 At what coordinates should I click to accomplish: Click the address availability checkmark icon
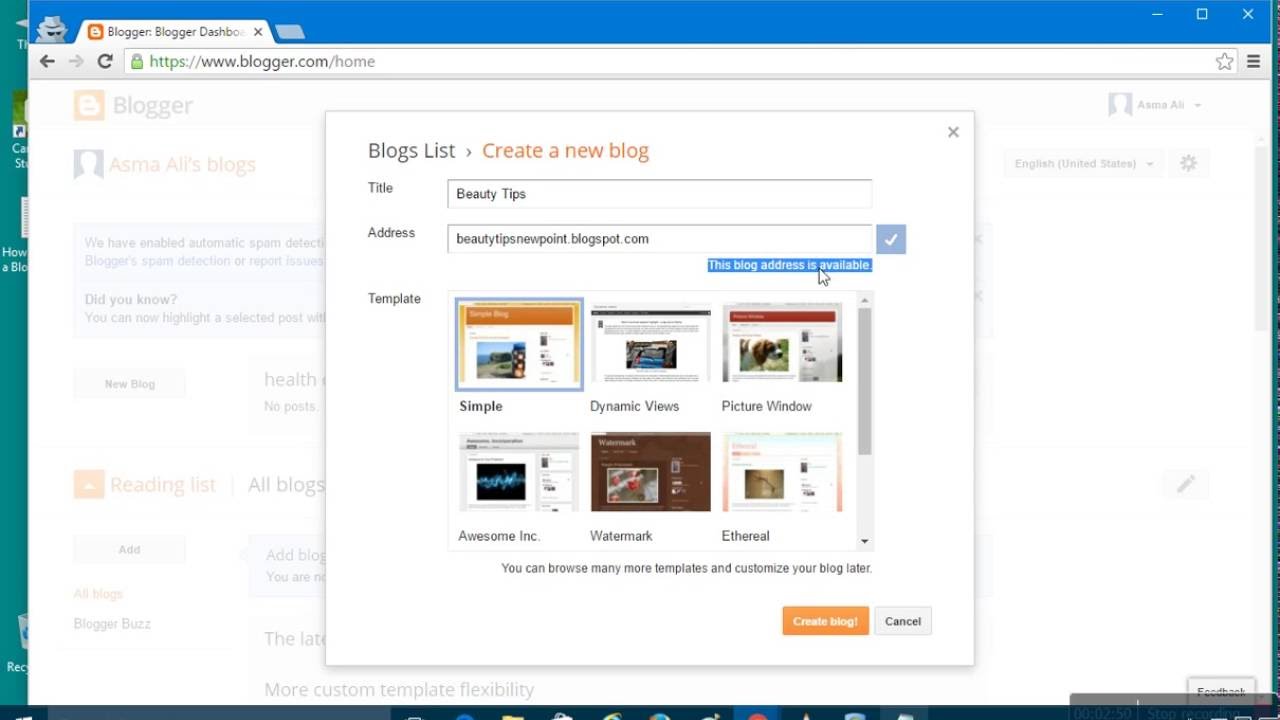[x=891, y=239]
